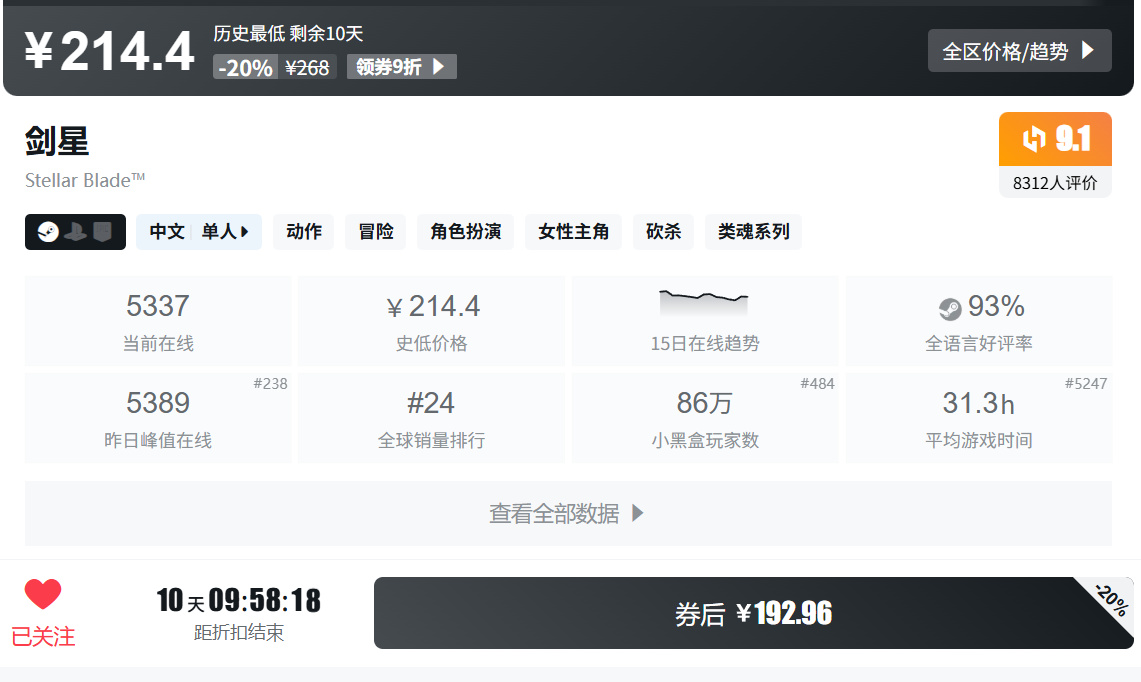The height and width of the screenshot is (682, 1141).
Task: Click the Steam platform icon
Action: point(48,232)
